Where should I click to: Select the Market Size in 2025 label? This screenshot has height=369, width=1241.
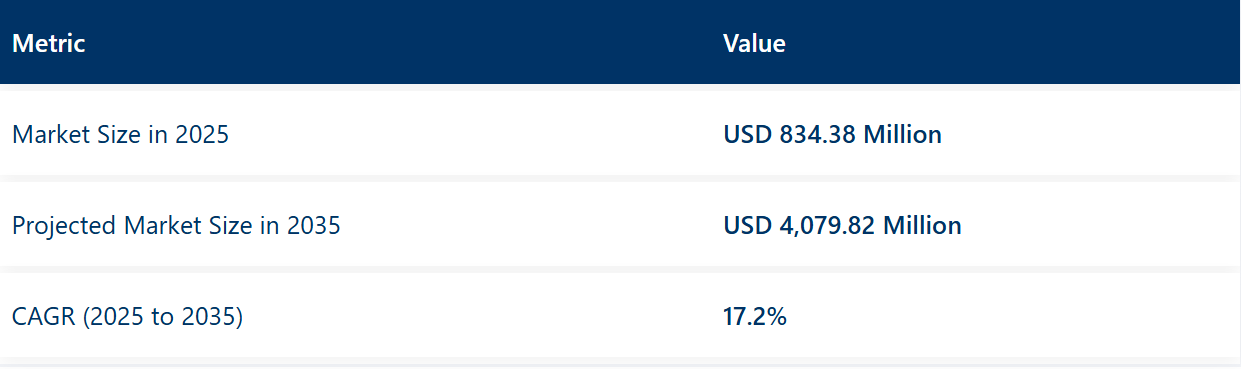click(x=120, y=134)
